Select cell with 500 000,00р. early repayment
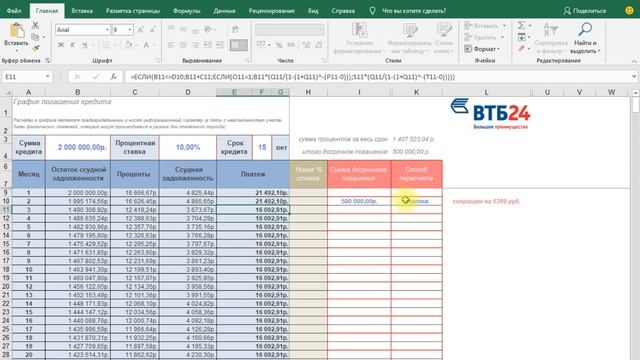640x360 pixels. pos(359,201)
